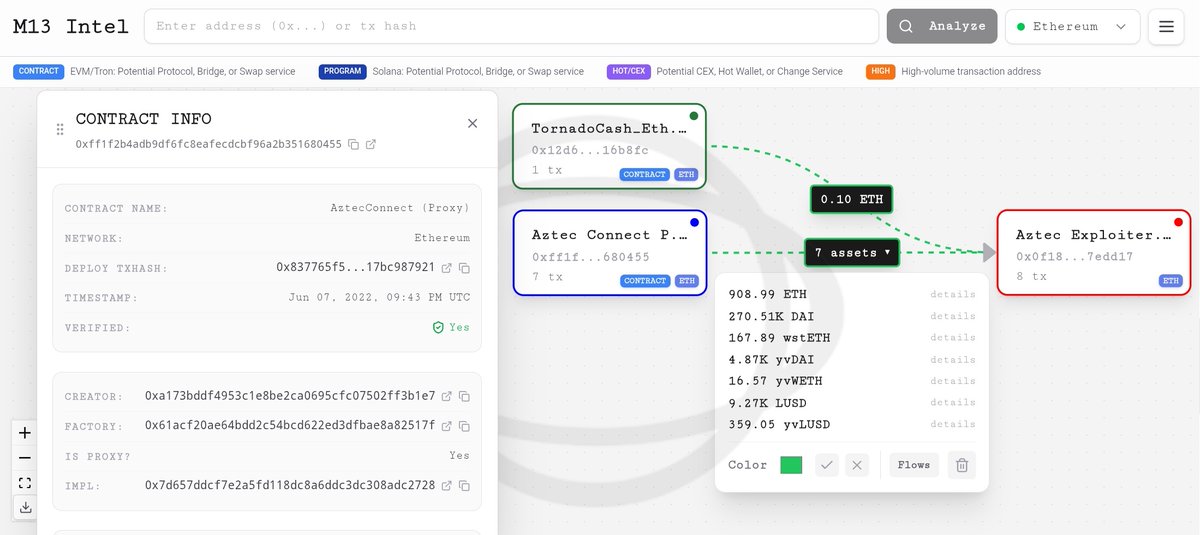View details for 359.05 yvLUSD

[x=953, y=425]
